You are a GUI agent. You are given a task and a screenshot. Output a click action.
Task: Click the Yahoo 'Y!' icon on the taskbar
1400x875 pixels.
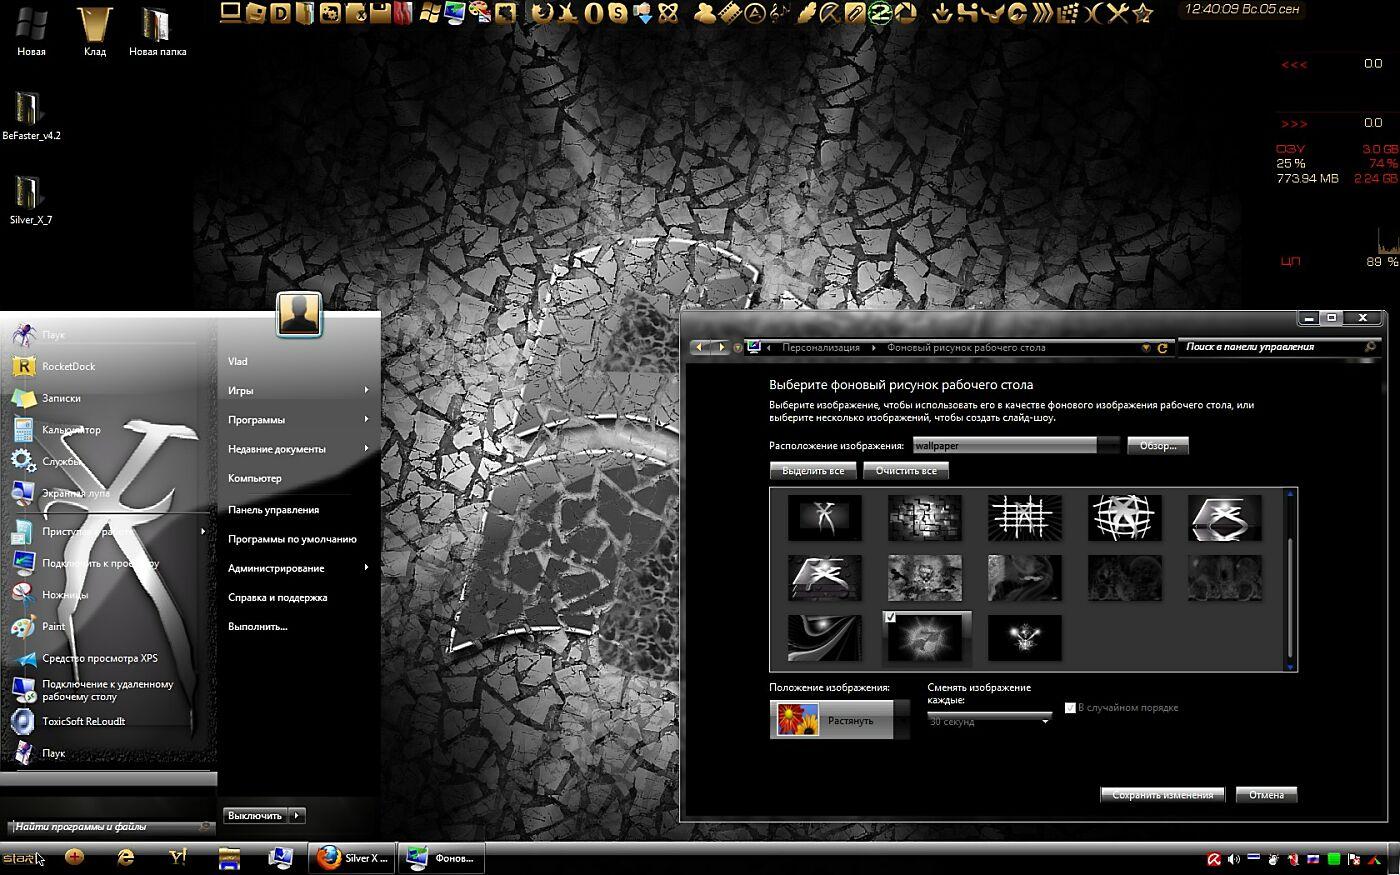tap(178, 857)
